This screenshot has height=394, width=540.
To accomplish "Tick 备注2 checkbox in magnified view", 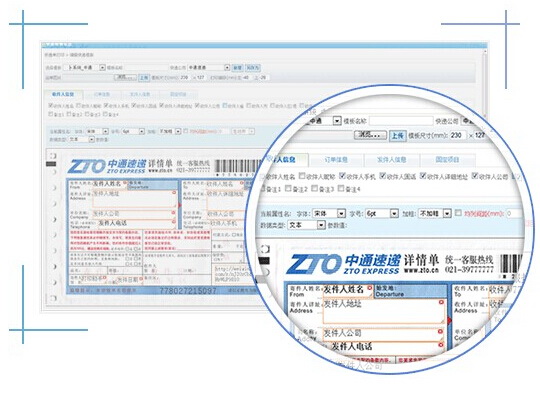I will [x=289, y=188].
